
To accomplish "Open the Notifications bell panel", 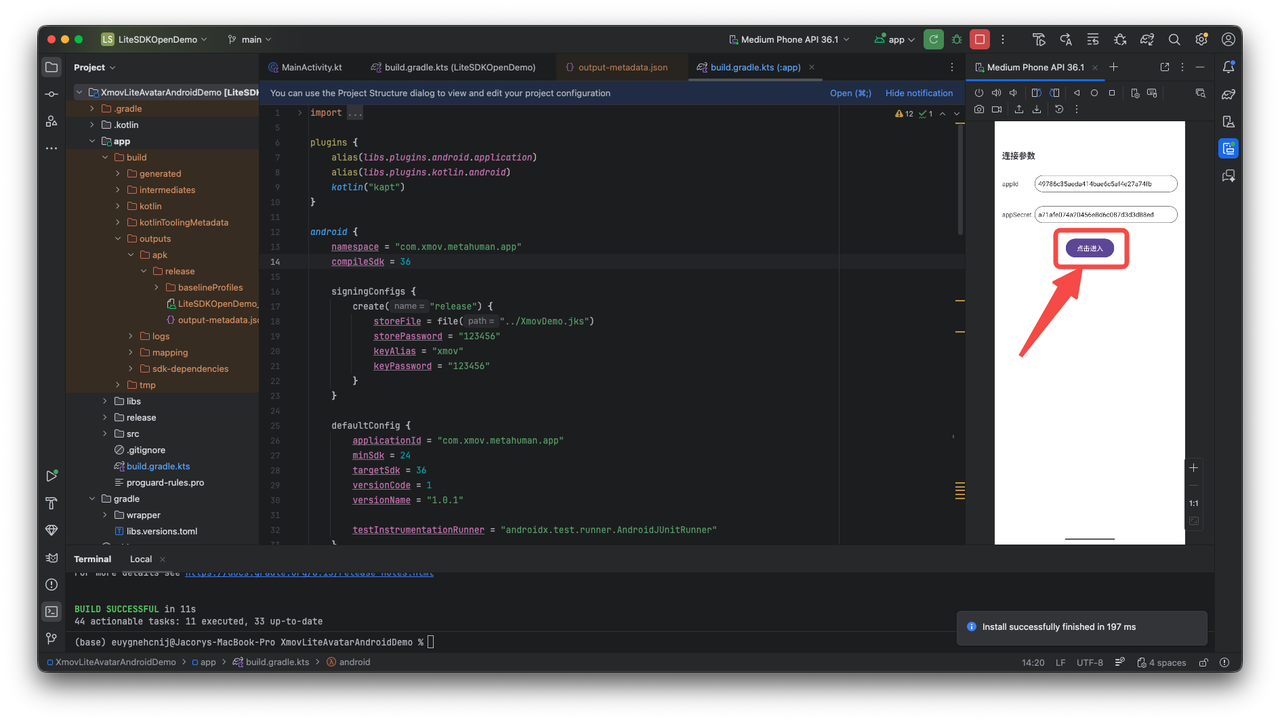I will coord(1228,67).
